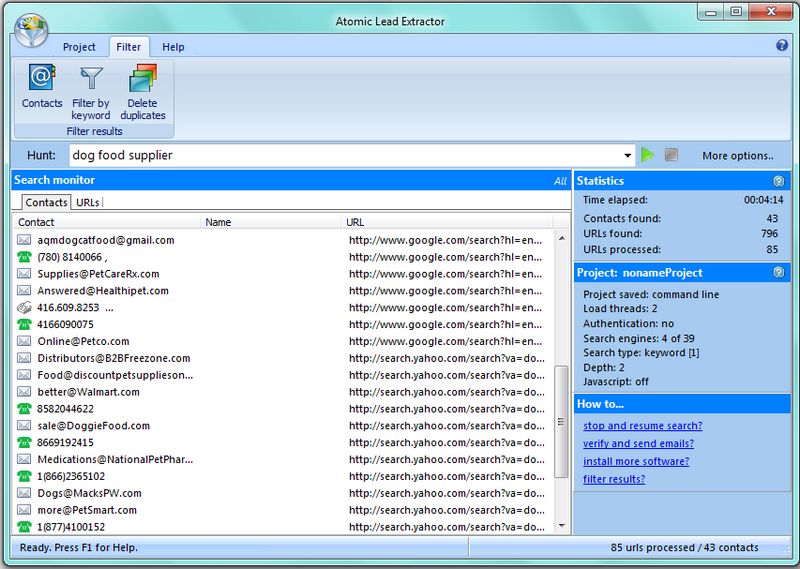Viewport: 800px width, 569px height.
Task: Click phone icon beside 8582044622
Action: tap(24, 408)
